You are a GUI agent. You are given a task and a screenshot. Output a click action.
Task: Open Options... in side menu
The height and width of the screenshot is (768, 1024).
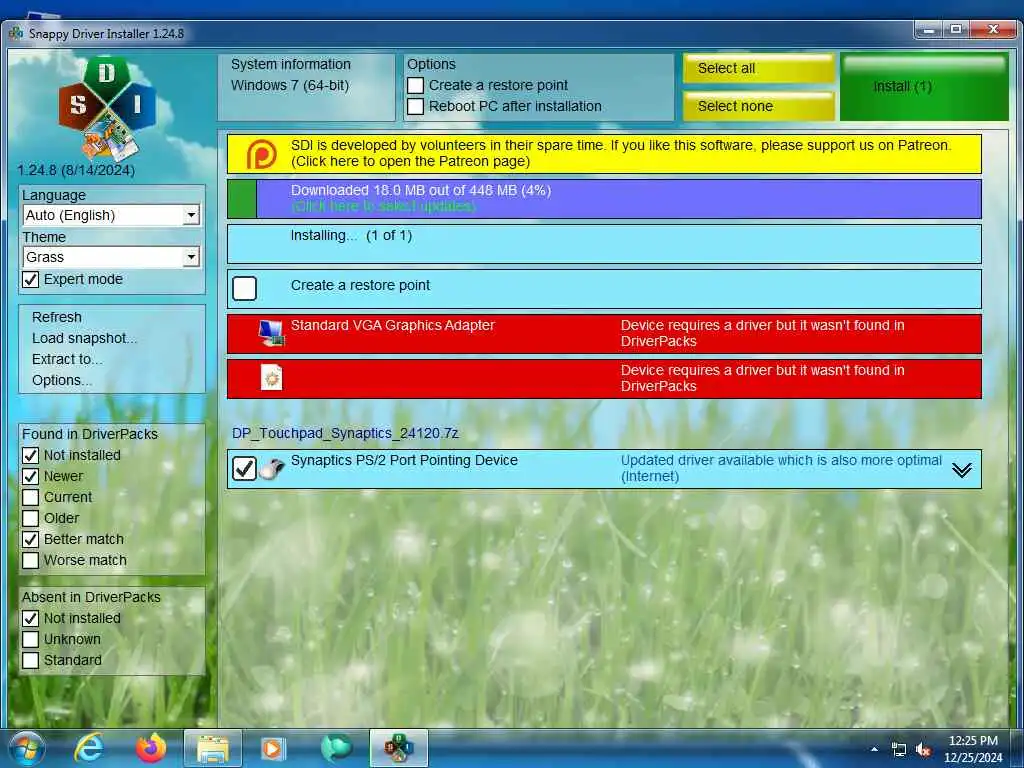coord(61,380)
